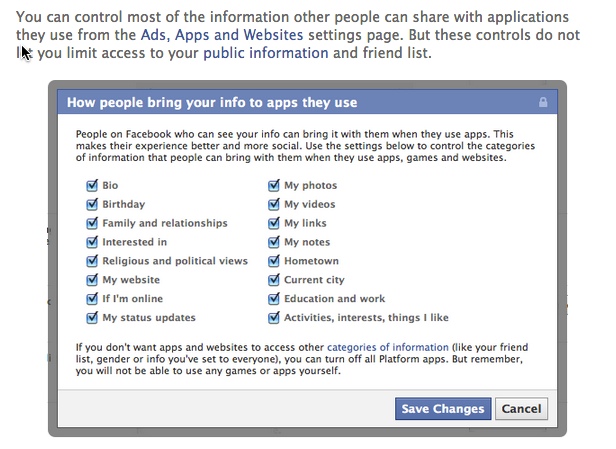
Task: Toggle the Interested in checkbox
Action: pos(92,242)
